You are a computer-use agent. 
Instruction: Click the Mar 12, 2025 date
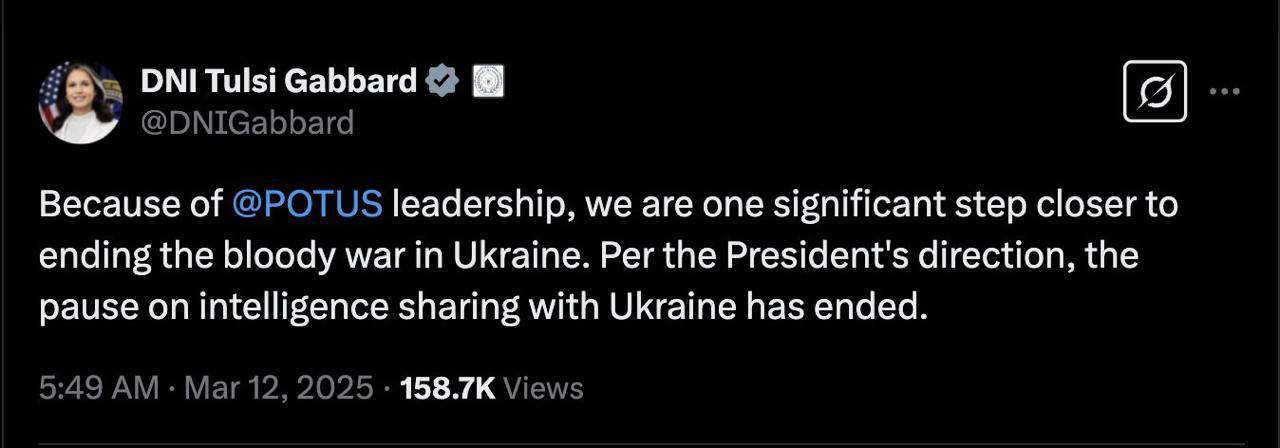tap(279, 388)
